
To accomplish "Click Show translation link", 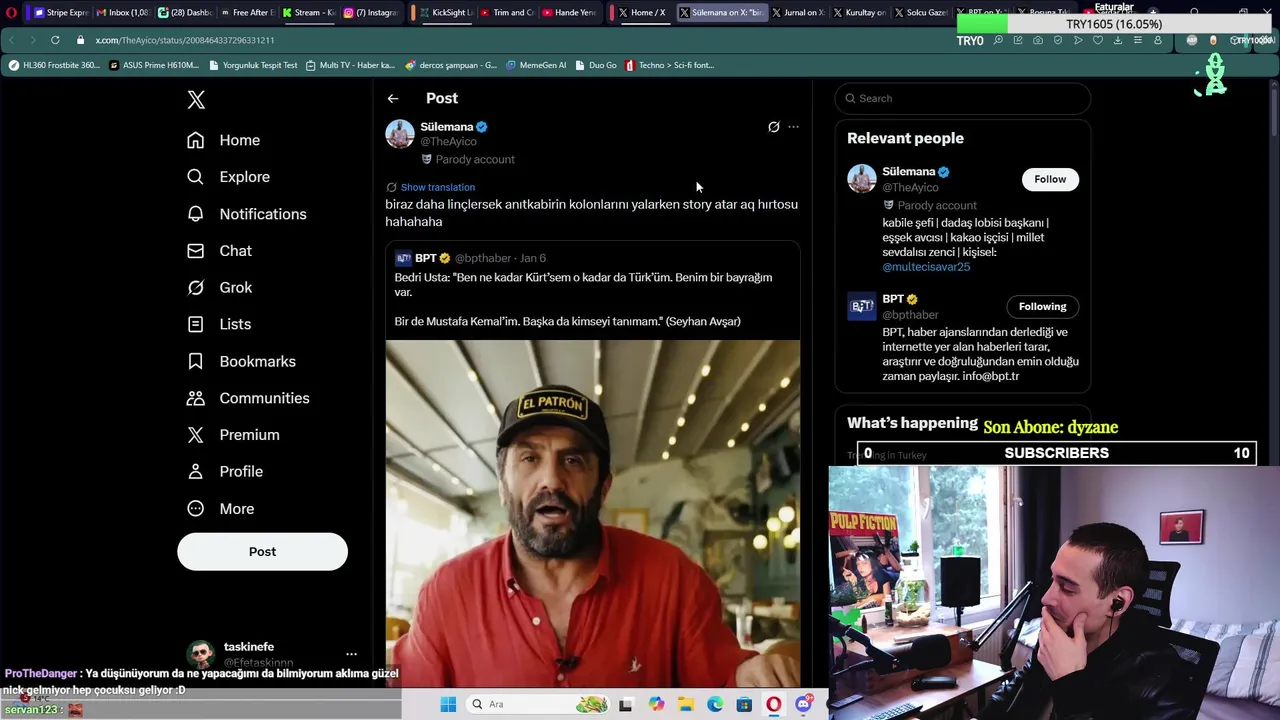I will [x=438, y=187].
